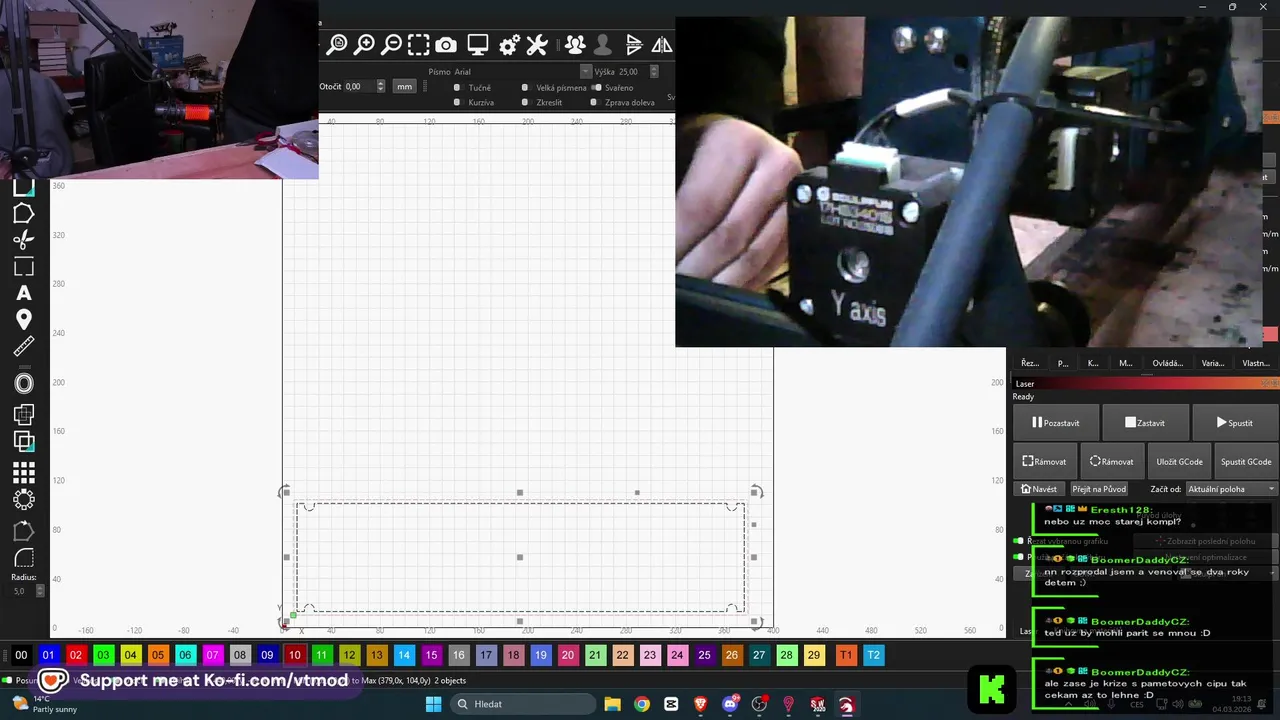This screenshot has height=720, width=1280.
Task: Click the Otočit rotation input field
Action: [x=359, y=87]
